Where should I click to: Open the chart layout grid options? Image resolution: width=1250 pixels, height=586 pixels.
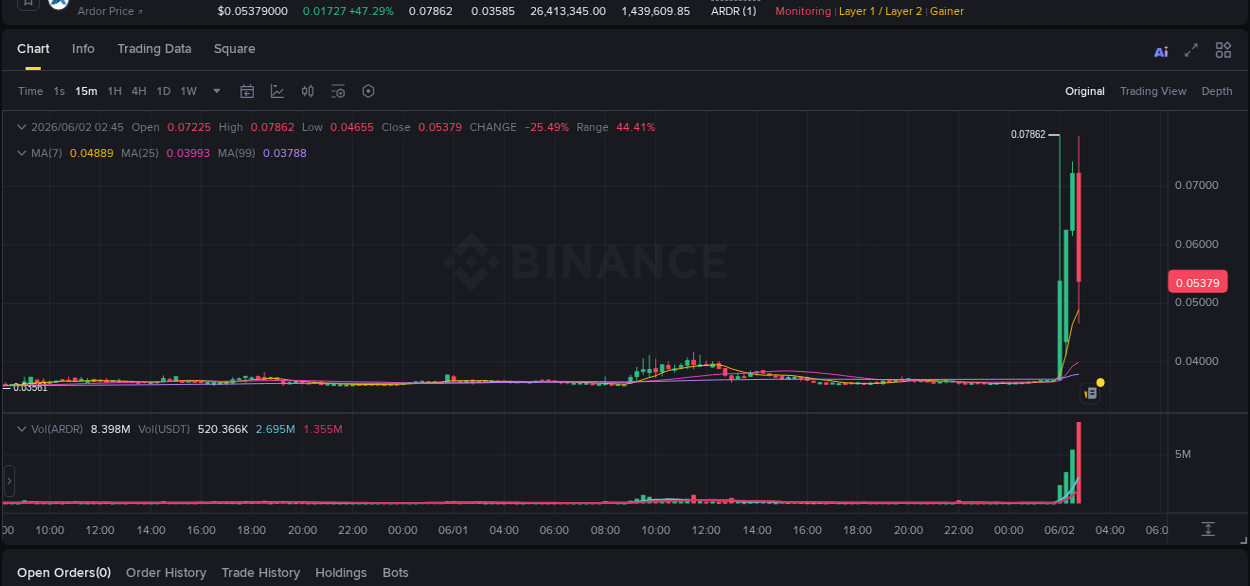tap(1223, 50)
